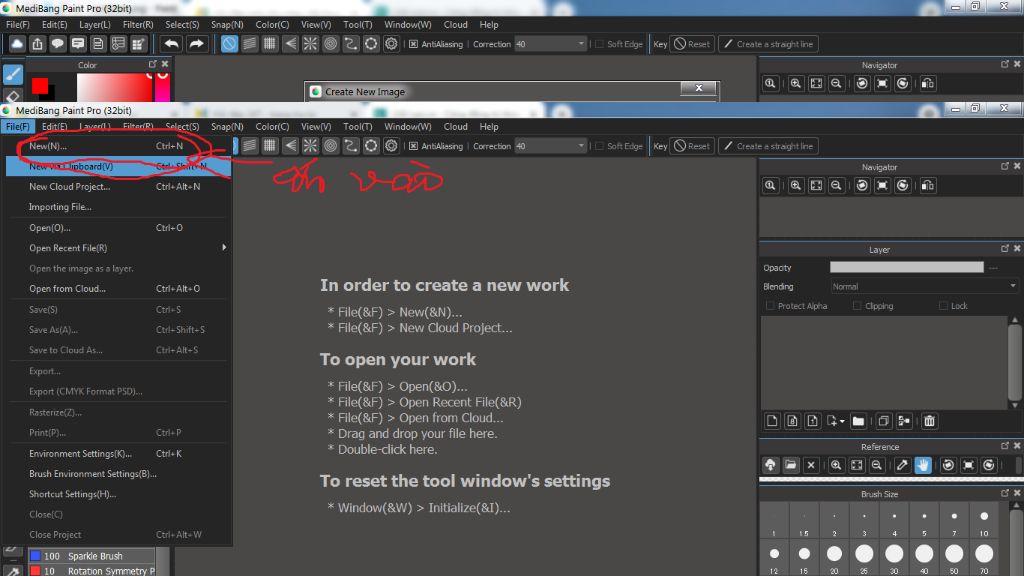Click flip icon in front window Navigator
The width and height of the screenshot is (1024, 576).
(927, 185)
